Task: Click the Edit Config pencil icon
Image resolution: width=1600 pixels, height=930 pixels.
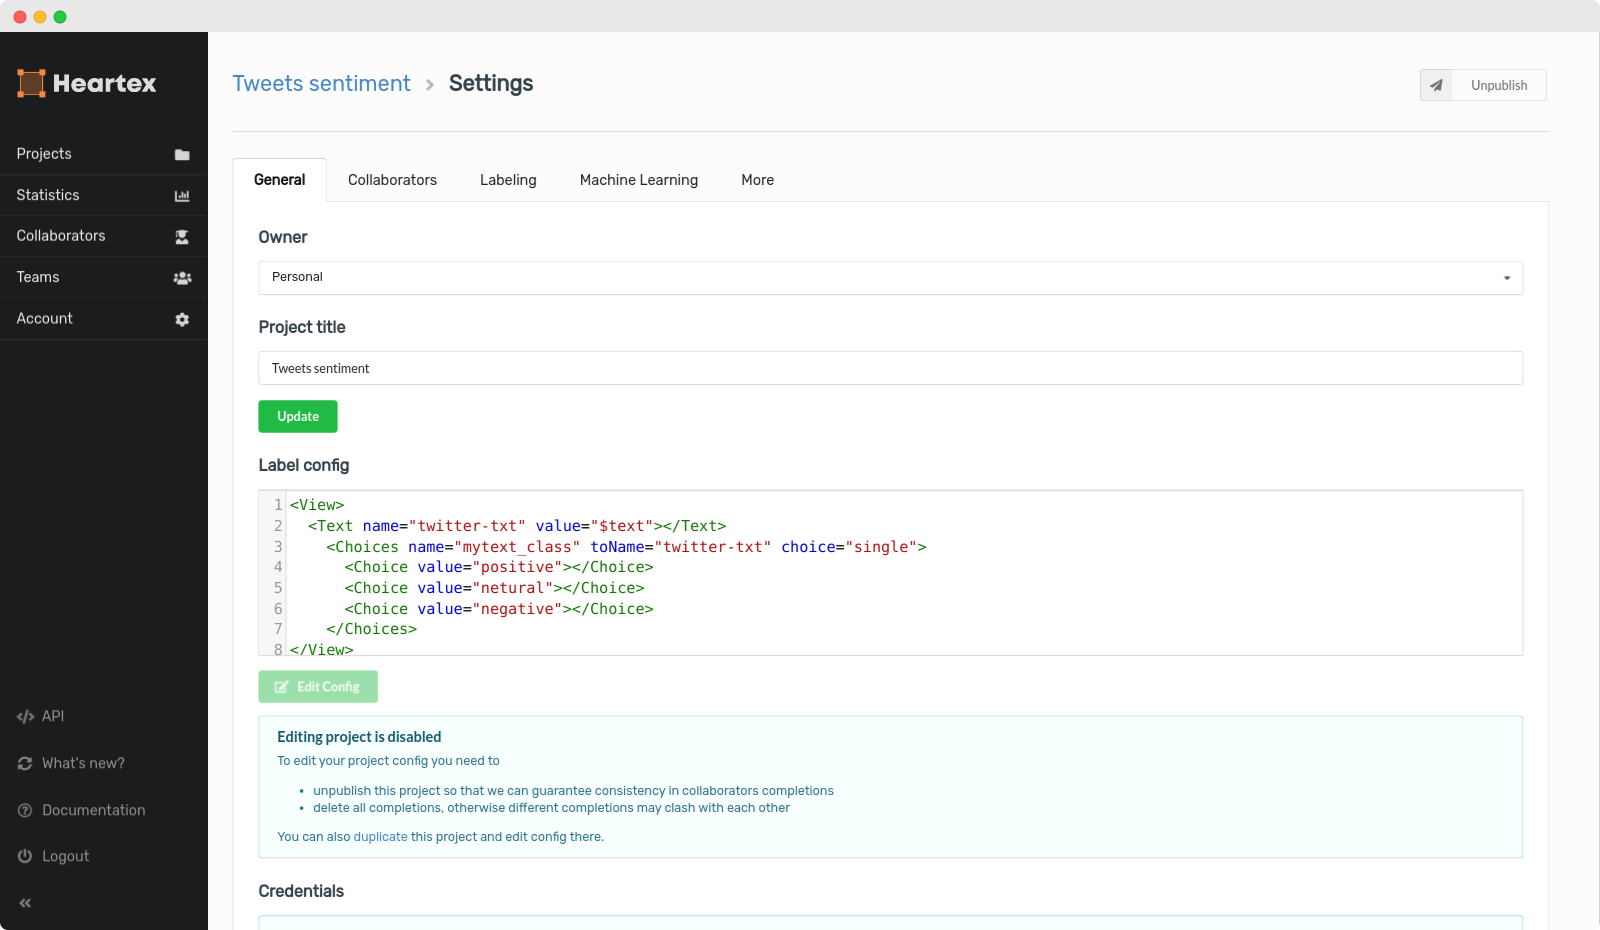Action: tap(282, 687)
